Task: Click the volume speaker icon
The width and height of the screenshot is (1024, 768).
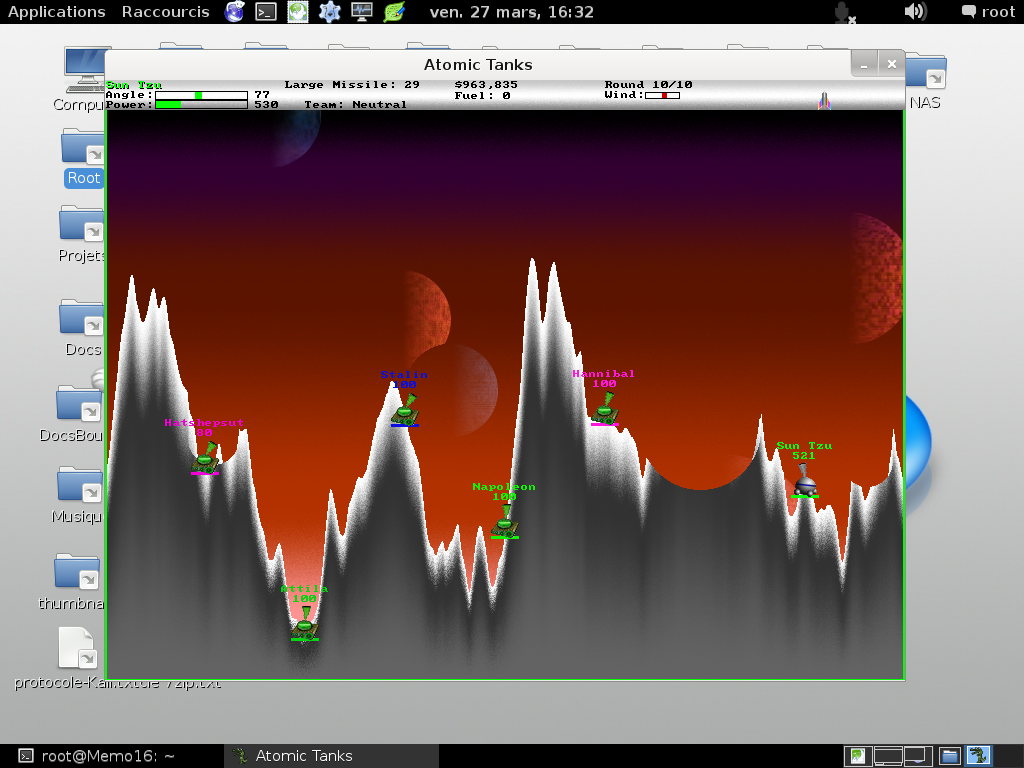Action: point(915,11)
